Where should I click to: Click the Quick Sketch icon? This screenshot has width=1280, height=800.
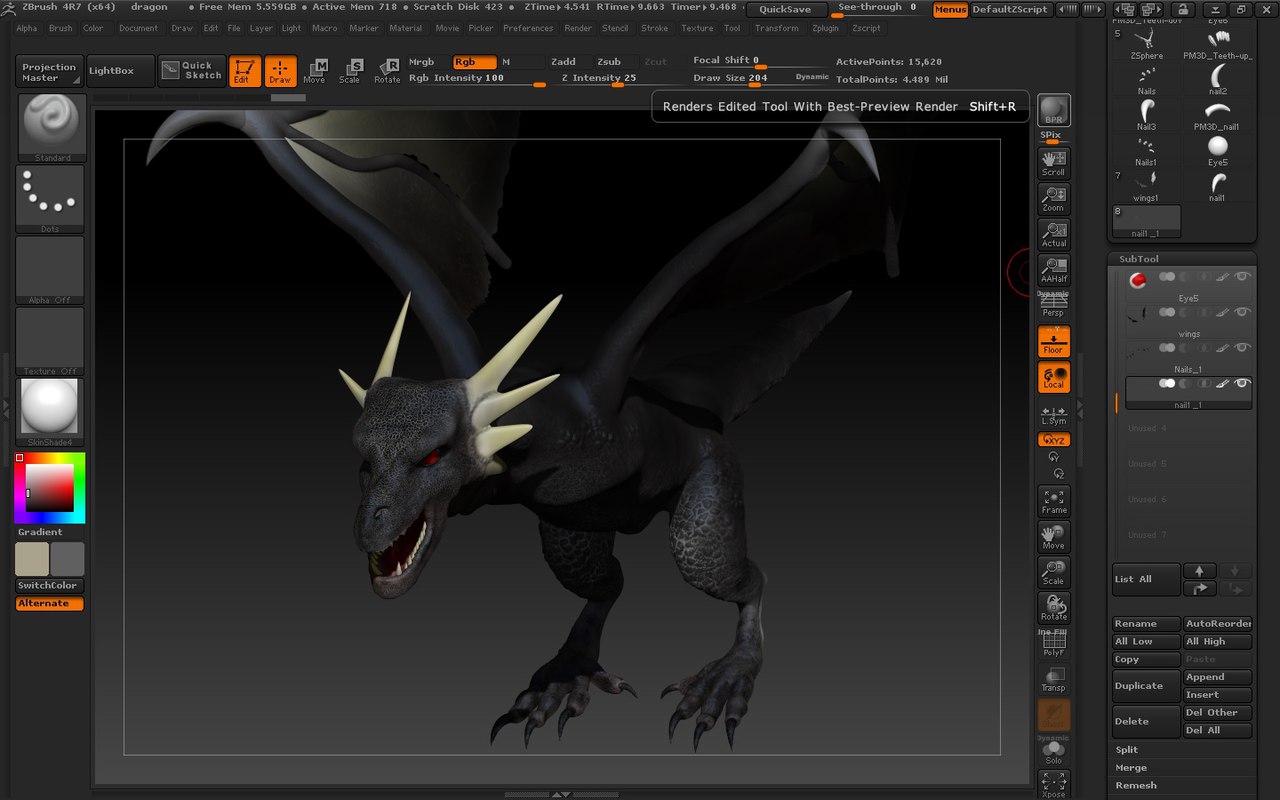click(192, 71)
